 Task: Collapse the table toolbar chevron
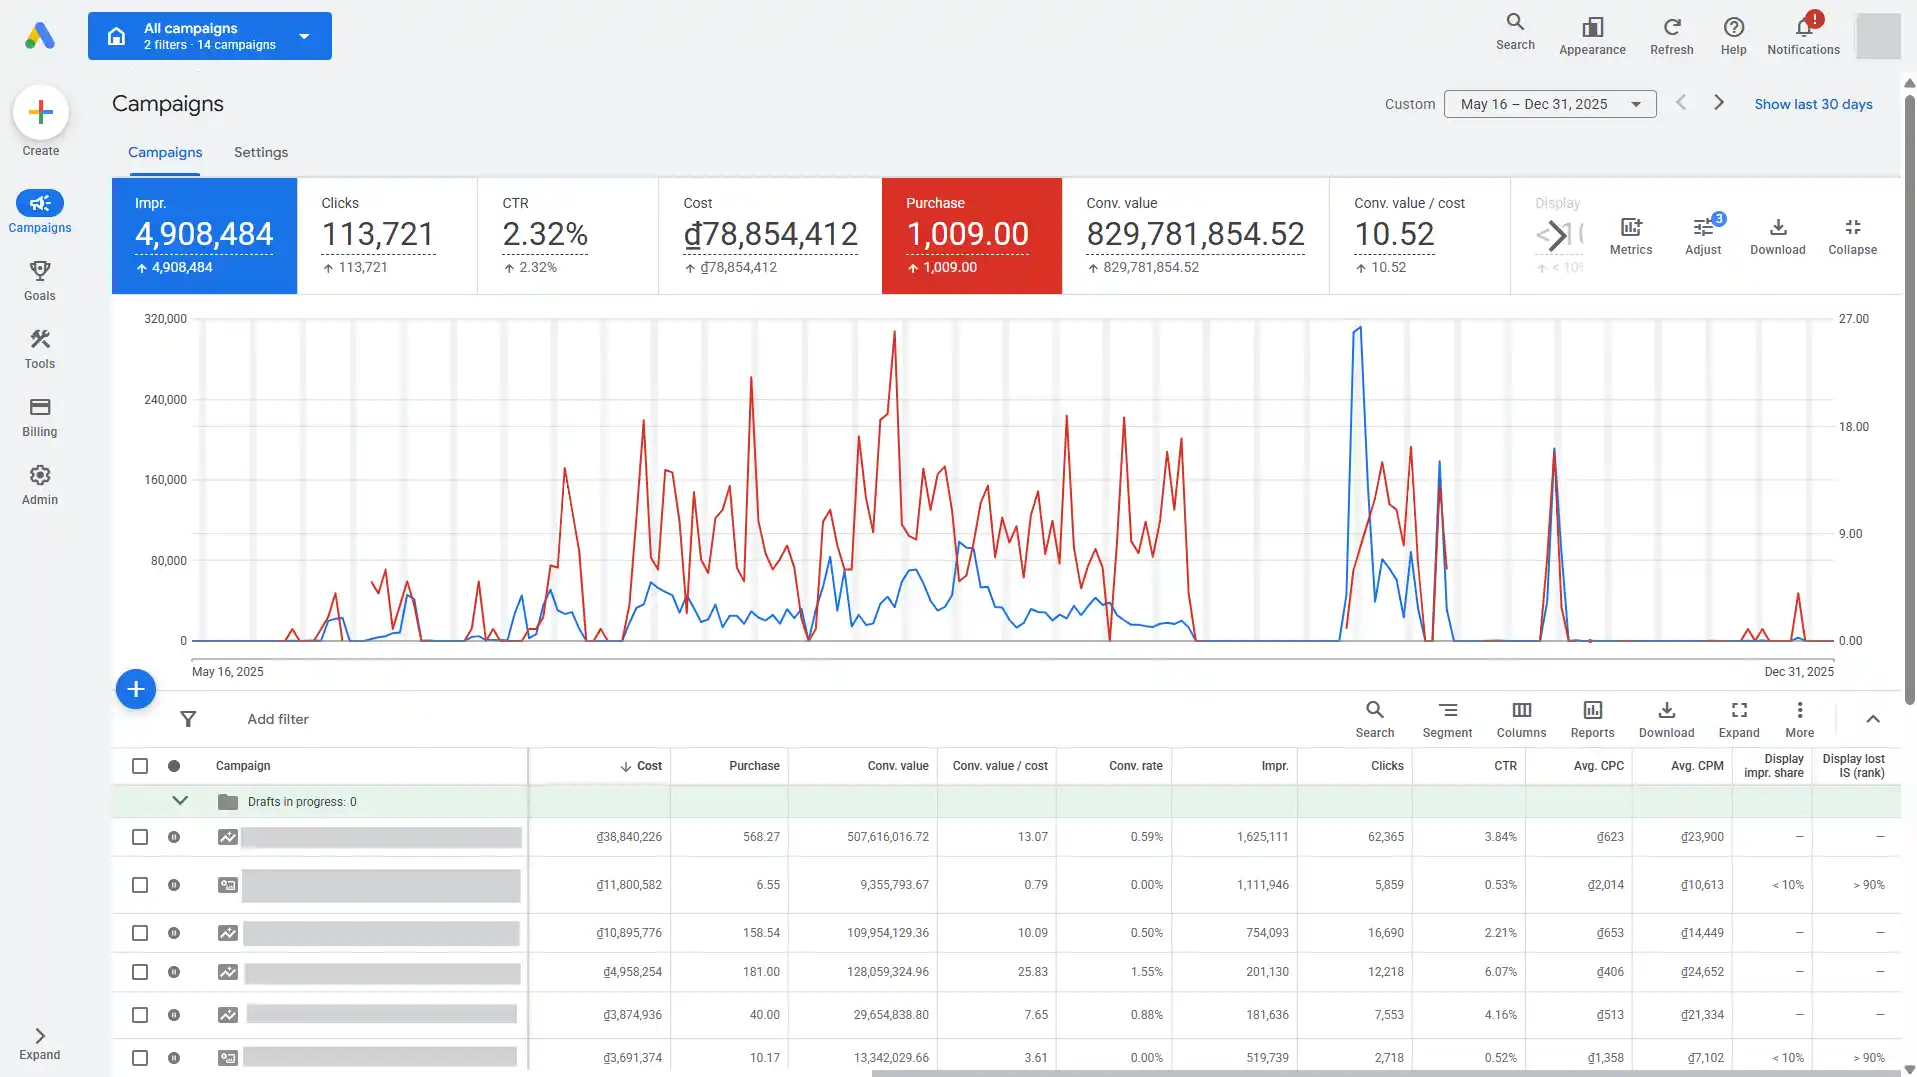point(1873,719)
